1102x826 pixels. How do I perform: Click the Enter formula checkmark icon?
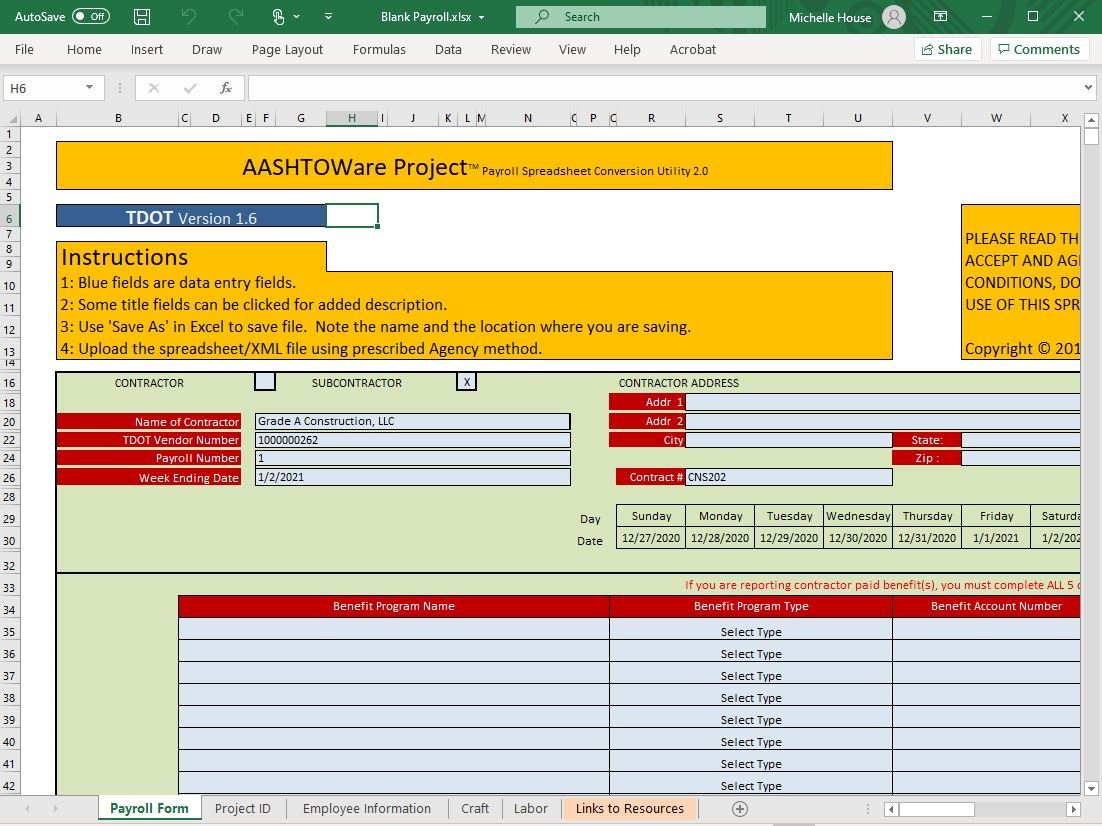pyautogui.click(x=190, y=88)
